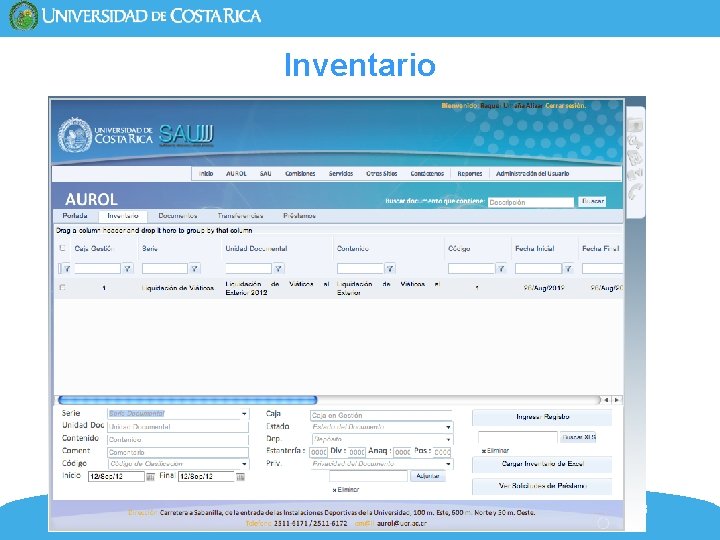Click the Código column header
The height and width of the screenshot is (540, 720).
pos(459,248)
